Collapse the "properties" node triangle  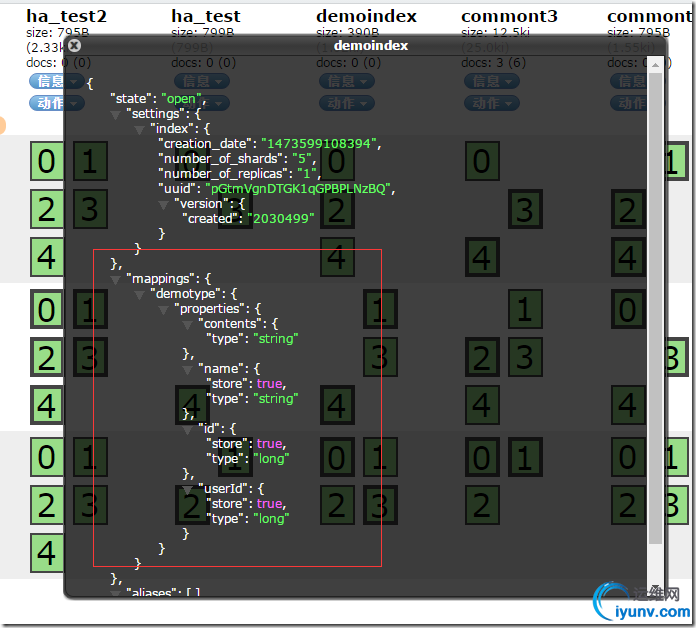[163, 310]
